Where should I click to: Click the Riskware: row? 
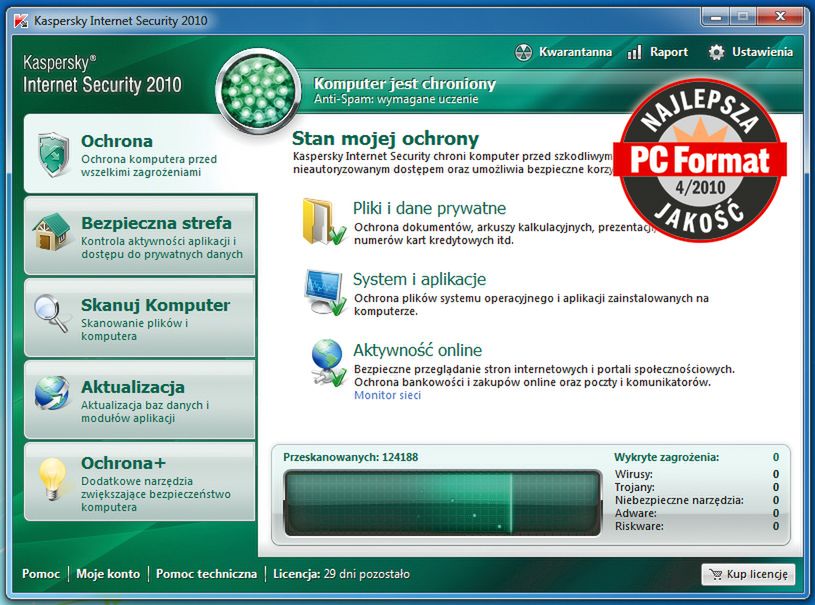click(697, 526)
